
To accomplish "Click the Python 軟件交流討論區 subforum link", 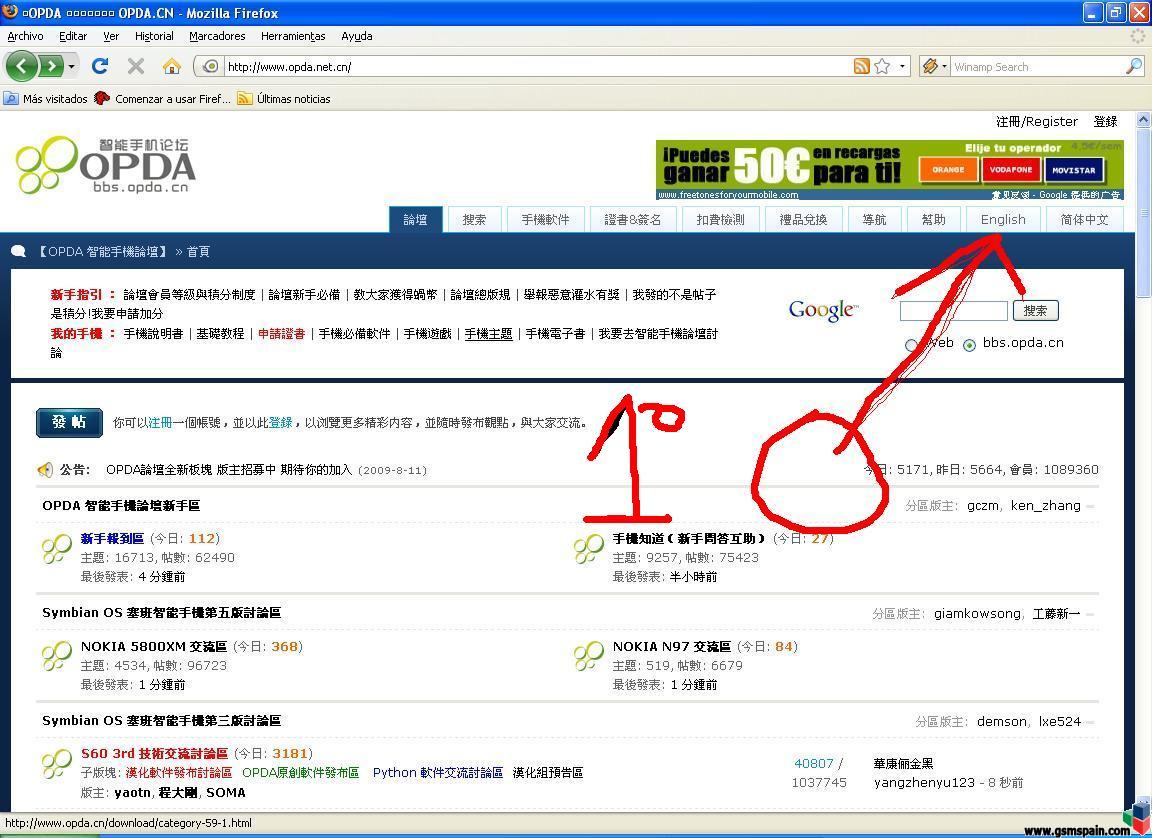I will pyautogui.click(x=438, y=773).
